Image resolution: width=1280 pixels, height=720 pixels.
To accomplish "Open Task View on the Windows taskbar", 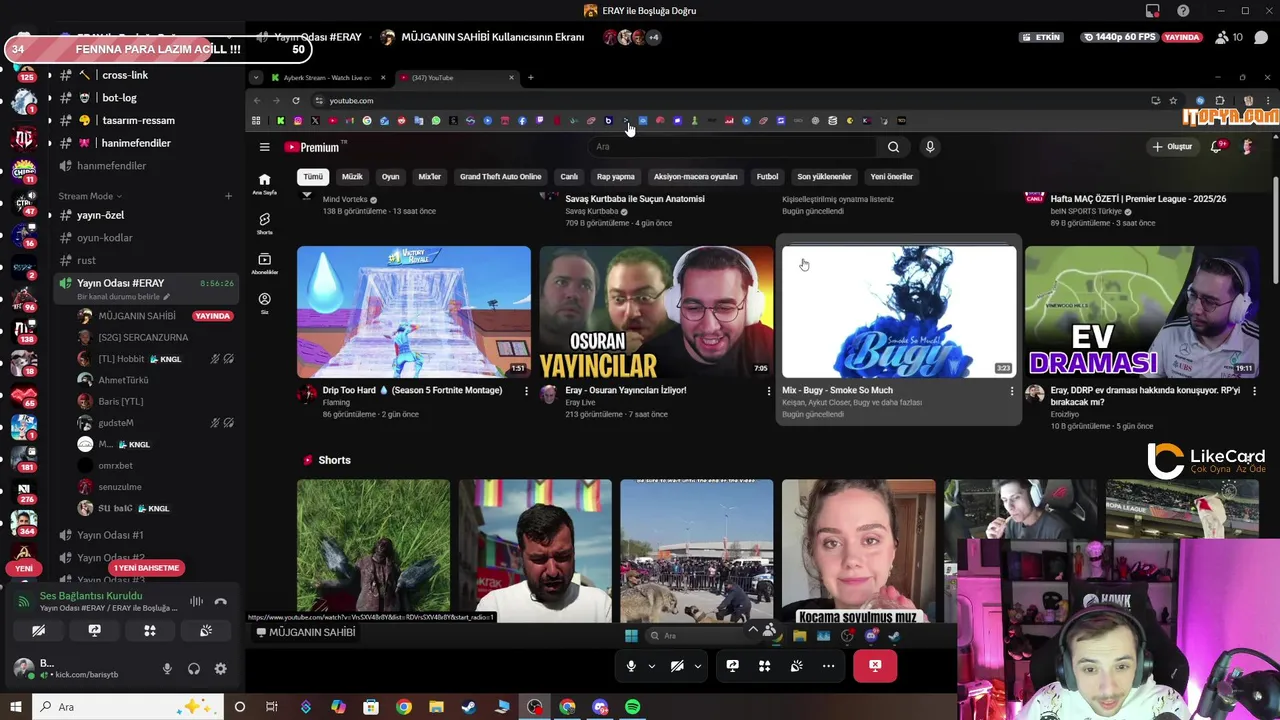I will [x=272, y=707].
